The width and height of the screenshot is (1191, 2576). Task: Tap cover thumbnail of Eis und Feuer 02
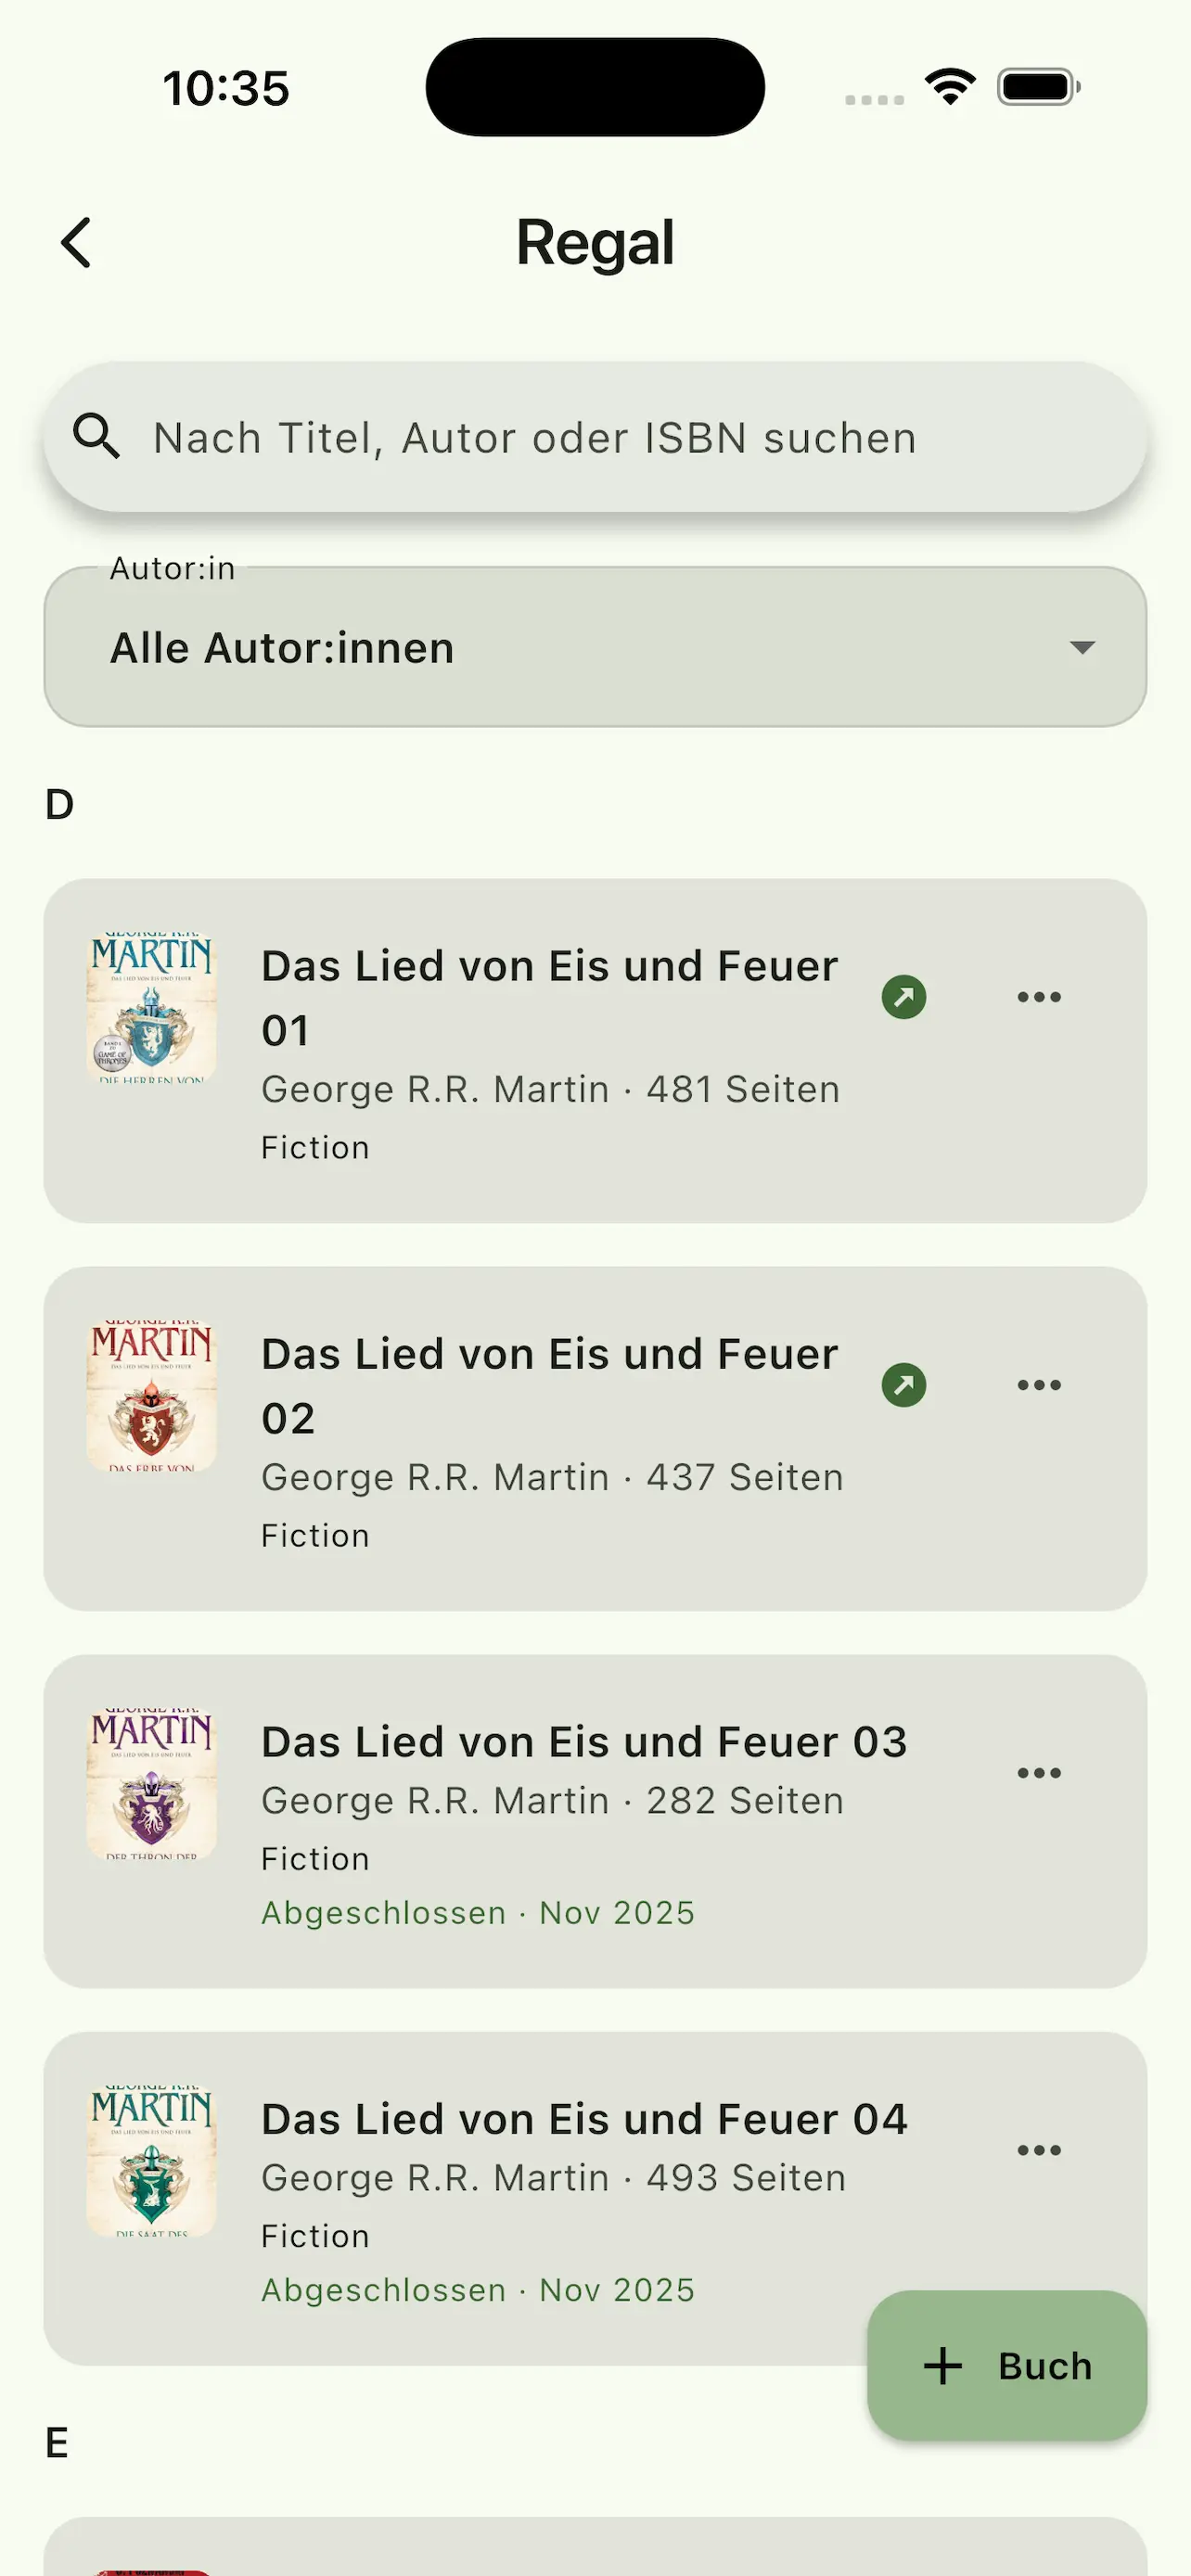pos(152,1396)
